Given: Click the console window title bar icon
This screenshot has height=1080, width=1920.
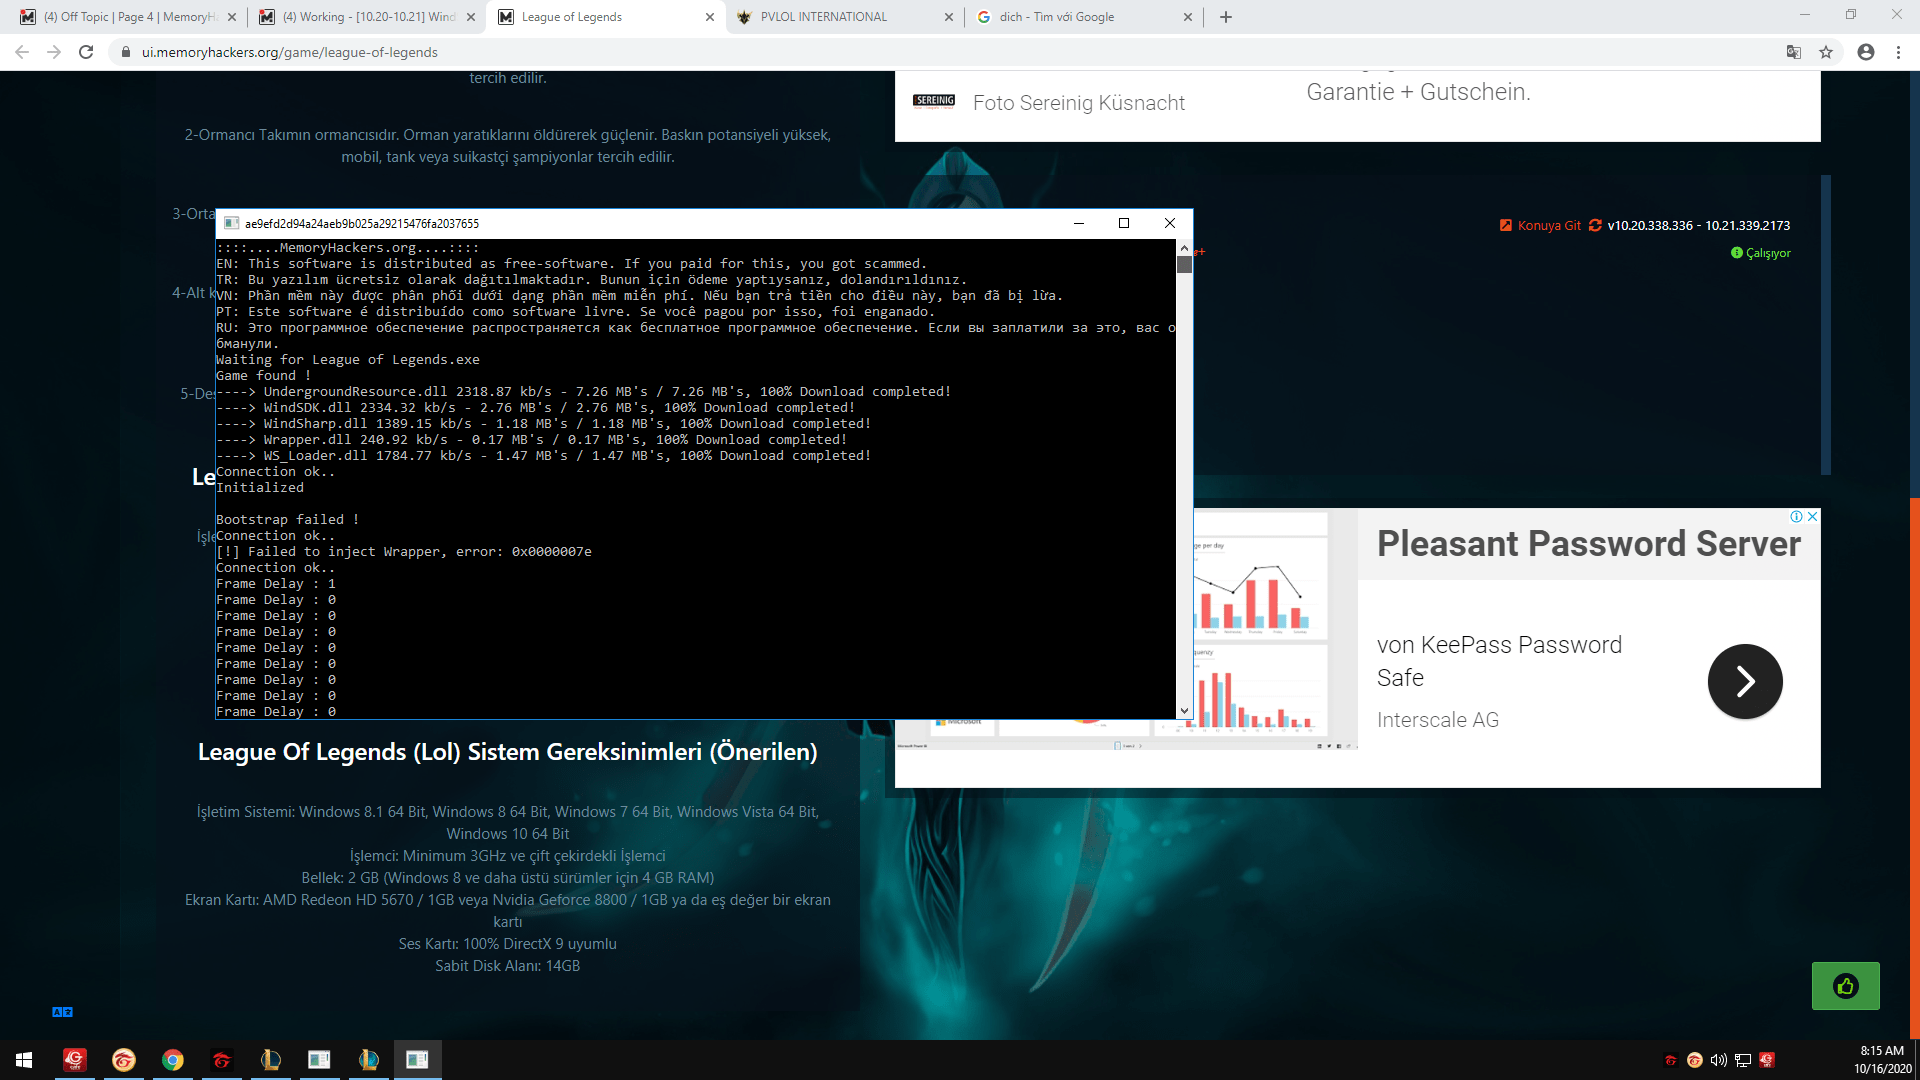Looking at the screenshot, I should pyautogui.click(x=232, y=223).
